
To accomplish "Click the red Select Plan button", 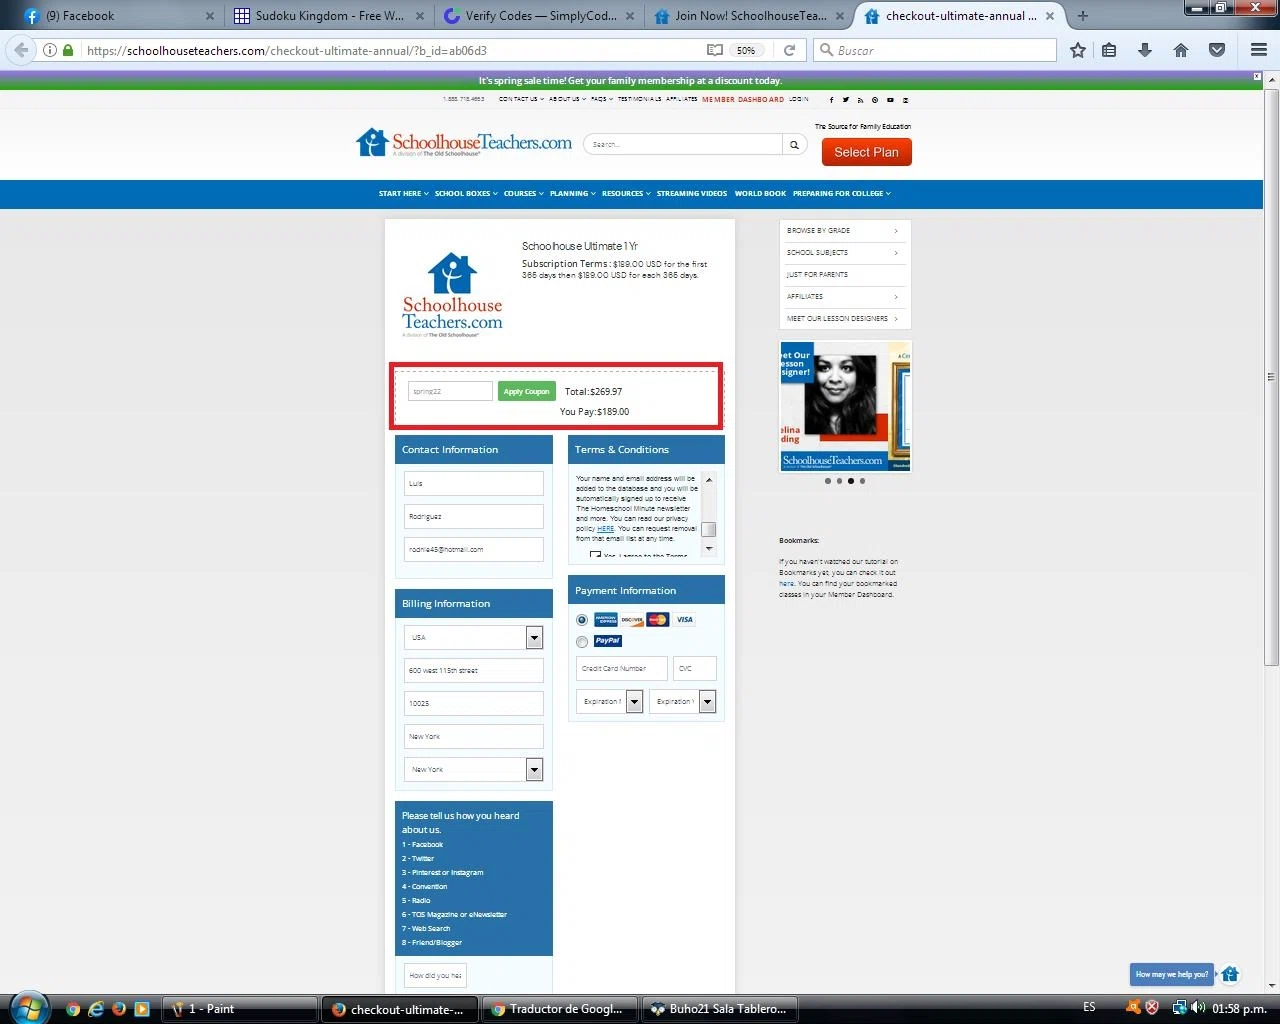I will 866,152.
